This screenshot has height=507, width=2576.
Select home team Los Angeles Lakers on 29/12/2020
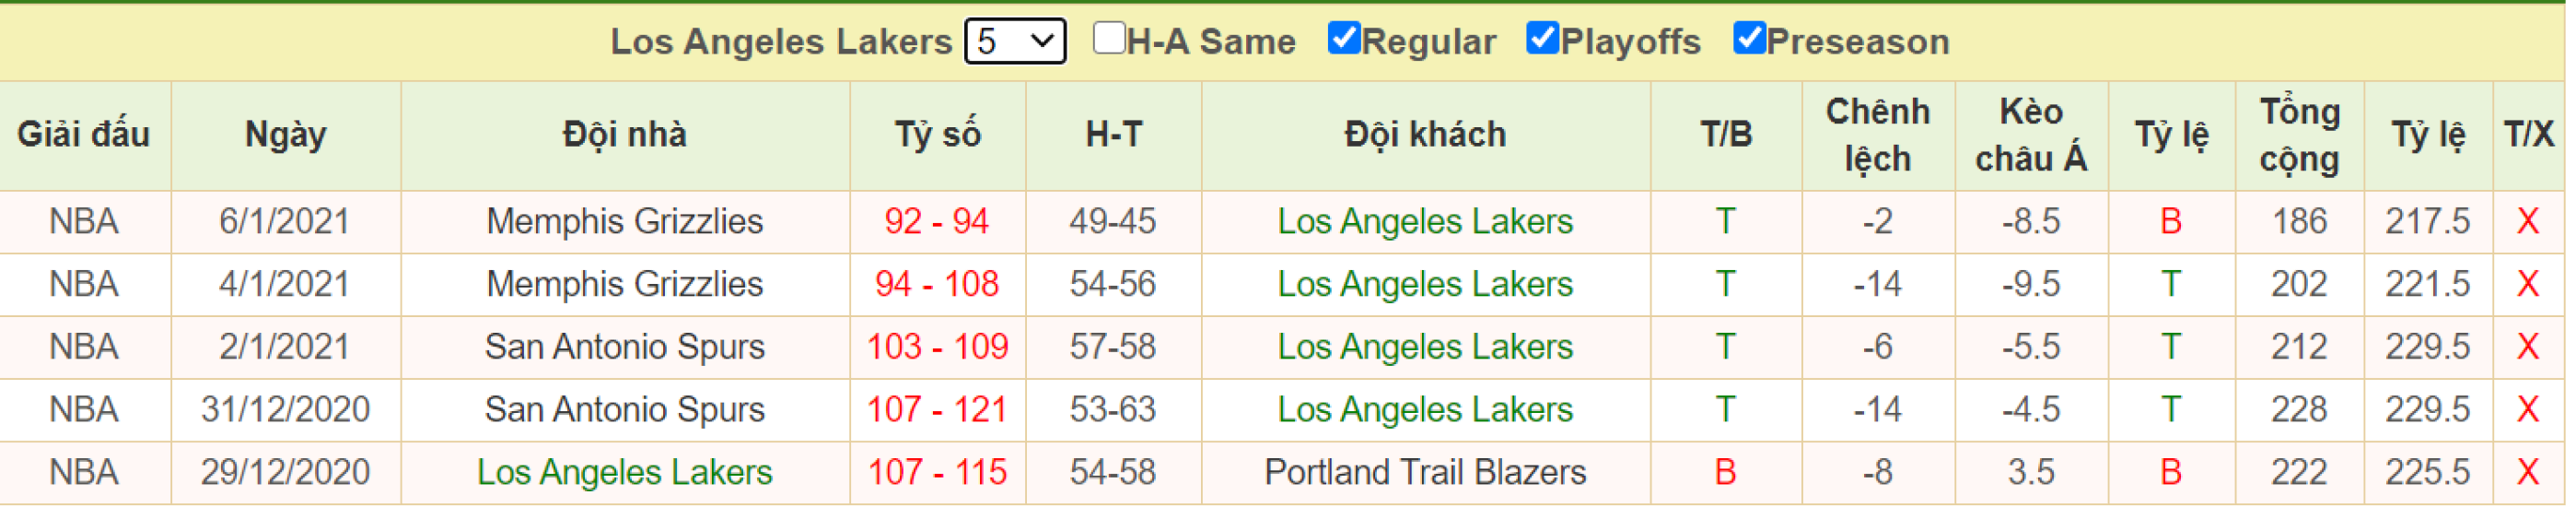click(x=627, y=474)
